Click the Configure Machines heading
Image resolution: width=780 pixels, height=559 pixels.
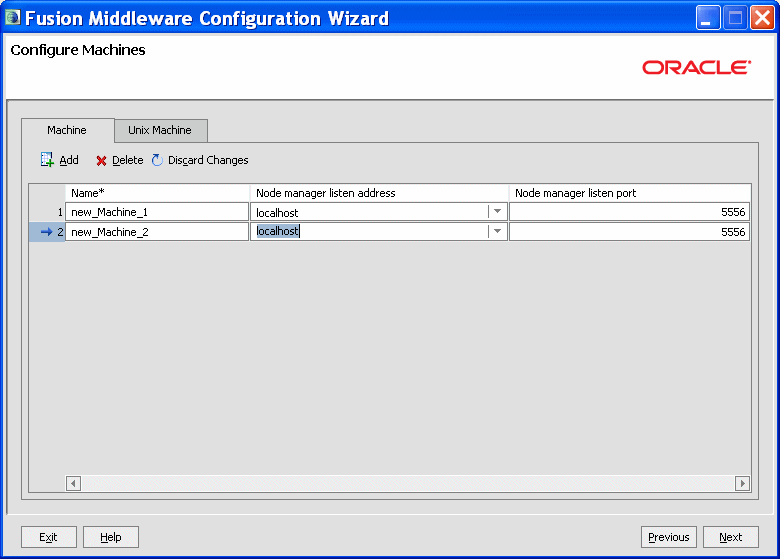(78, 50)
